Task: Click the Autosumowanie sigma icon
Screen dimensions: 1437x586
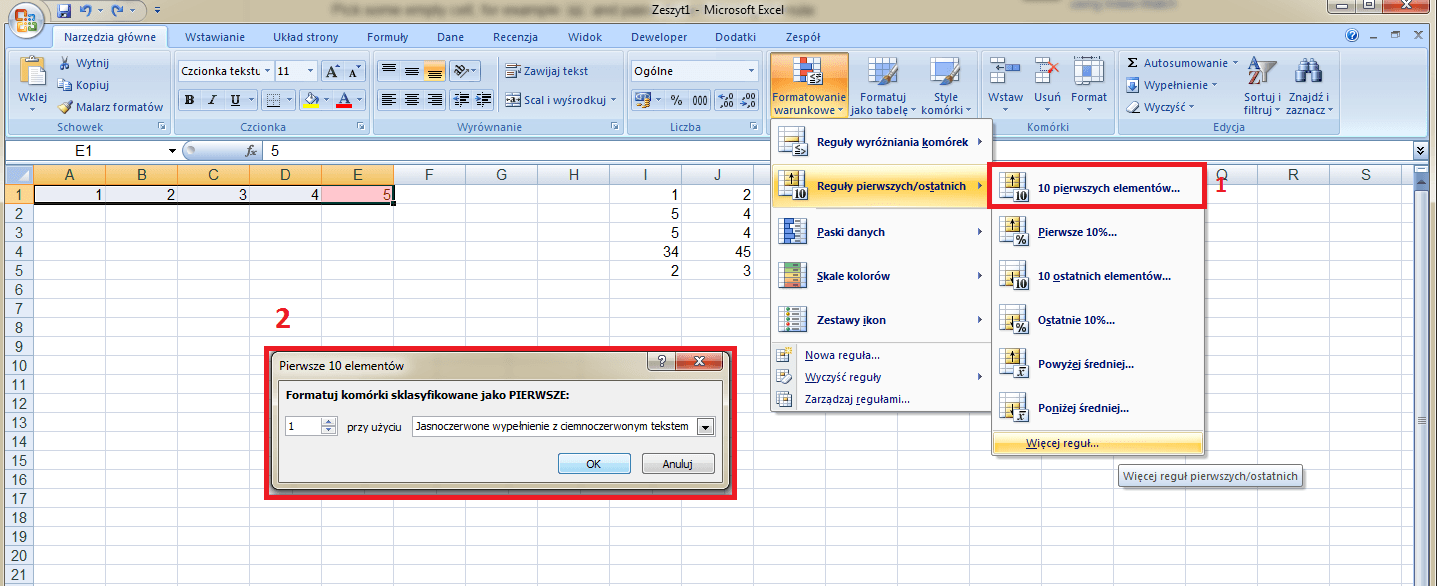Action: pos(1133,62)
